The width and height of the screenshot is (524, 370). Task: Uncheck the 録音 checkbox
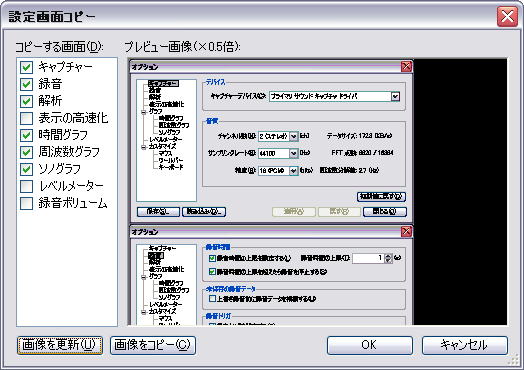pos(26,84)
